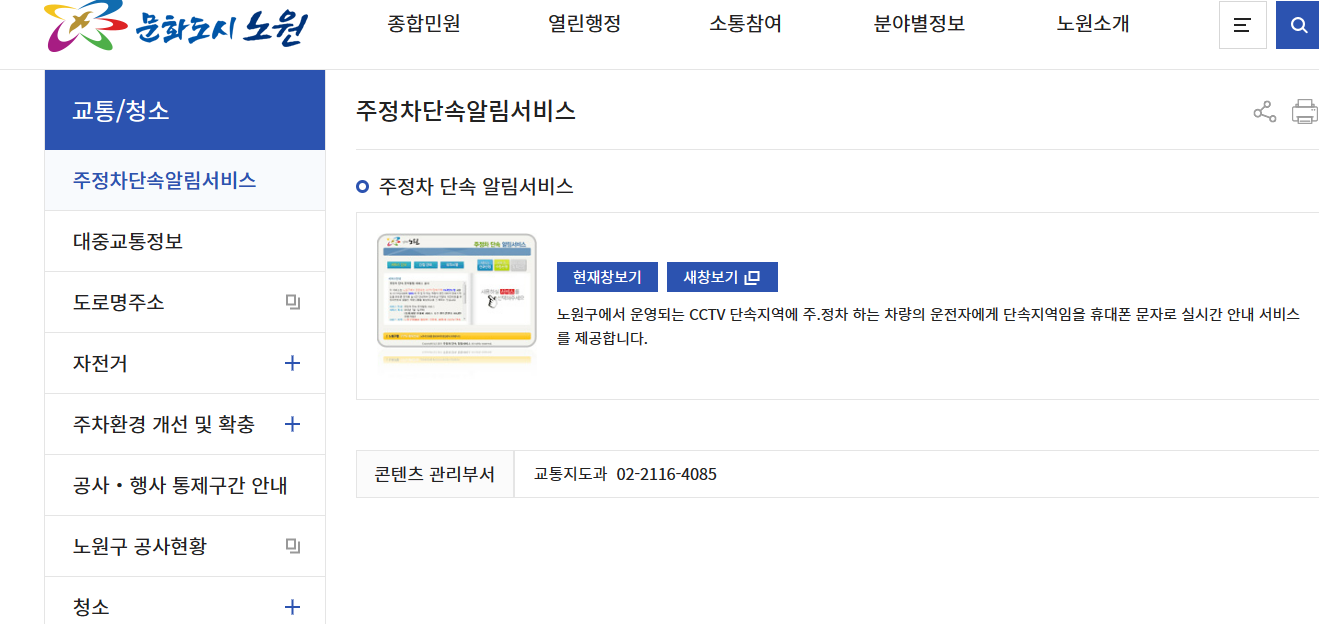Select 청소 sidebar item
The width and height of the screenshot is (1319, 624).
[x=185, y=600]
